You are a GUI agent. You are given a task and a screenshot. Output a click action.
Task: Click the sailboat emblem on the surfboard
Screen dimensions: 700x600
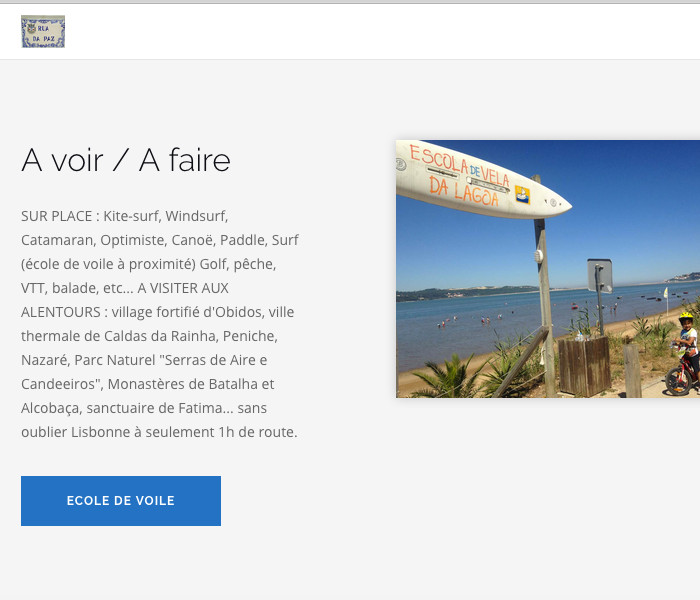tap(522, 194)
